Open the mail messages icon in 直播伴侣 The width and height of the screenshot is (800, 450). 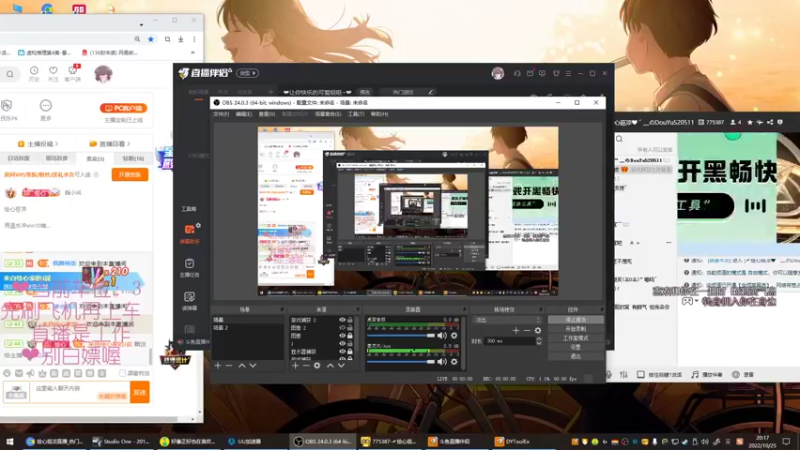click(x=530, y=73)
